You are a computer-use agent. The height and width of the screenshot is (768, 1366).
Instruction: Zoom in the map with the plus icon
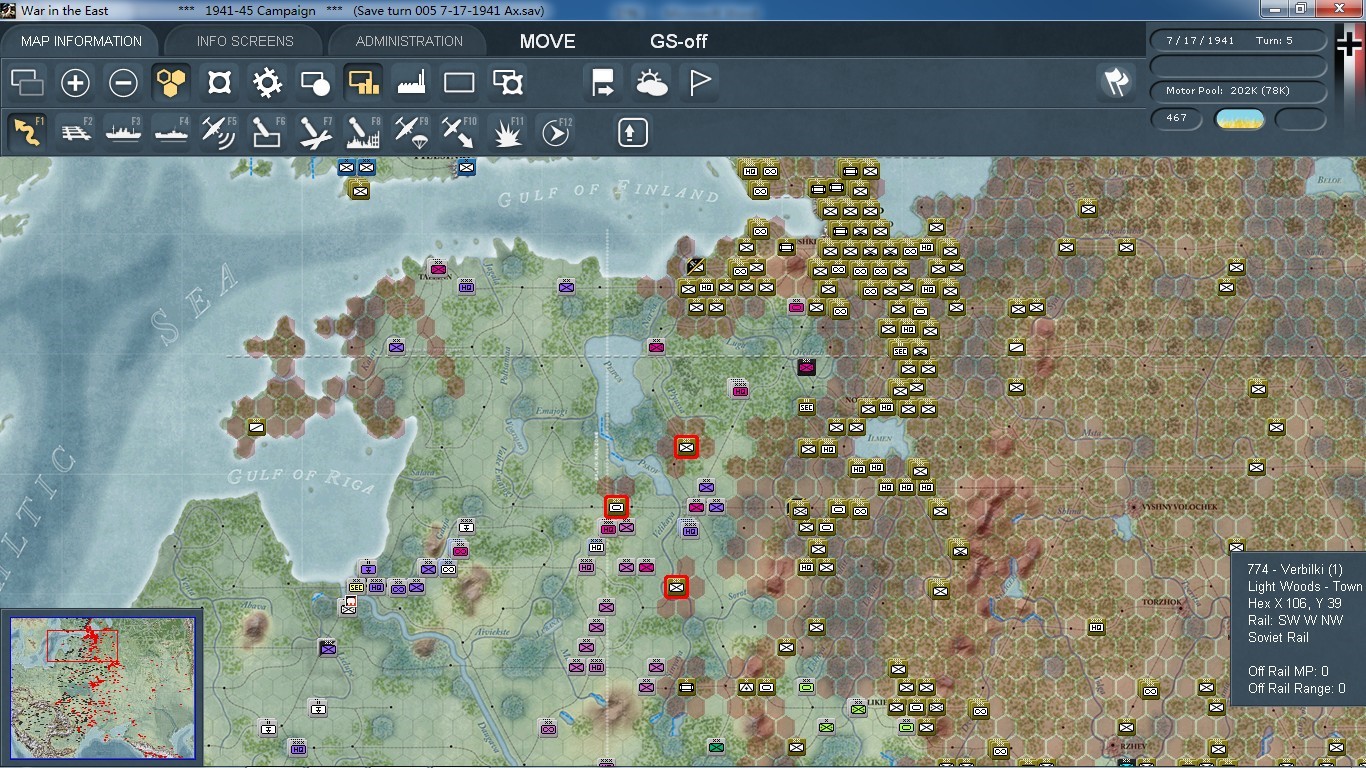75,82
